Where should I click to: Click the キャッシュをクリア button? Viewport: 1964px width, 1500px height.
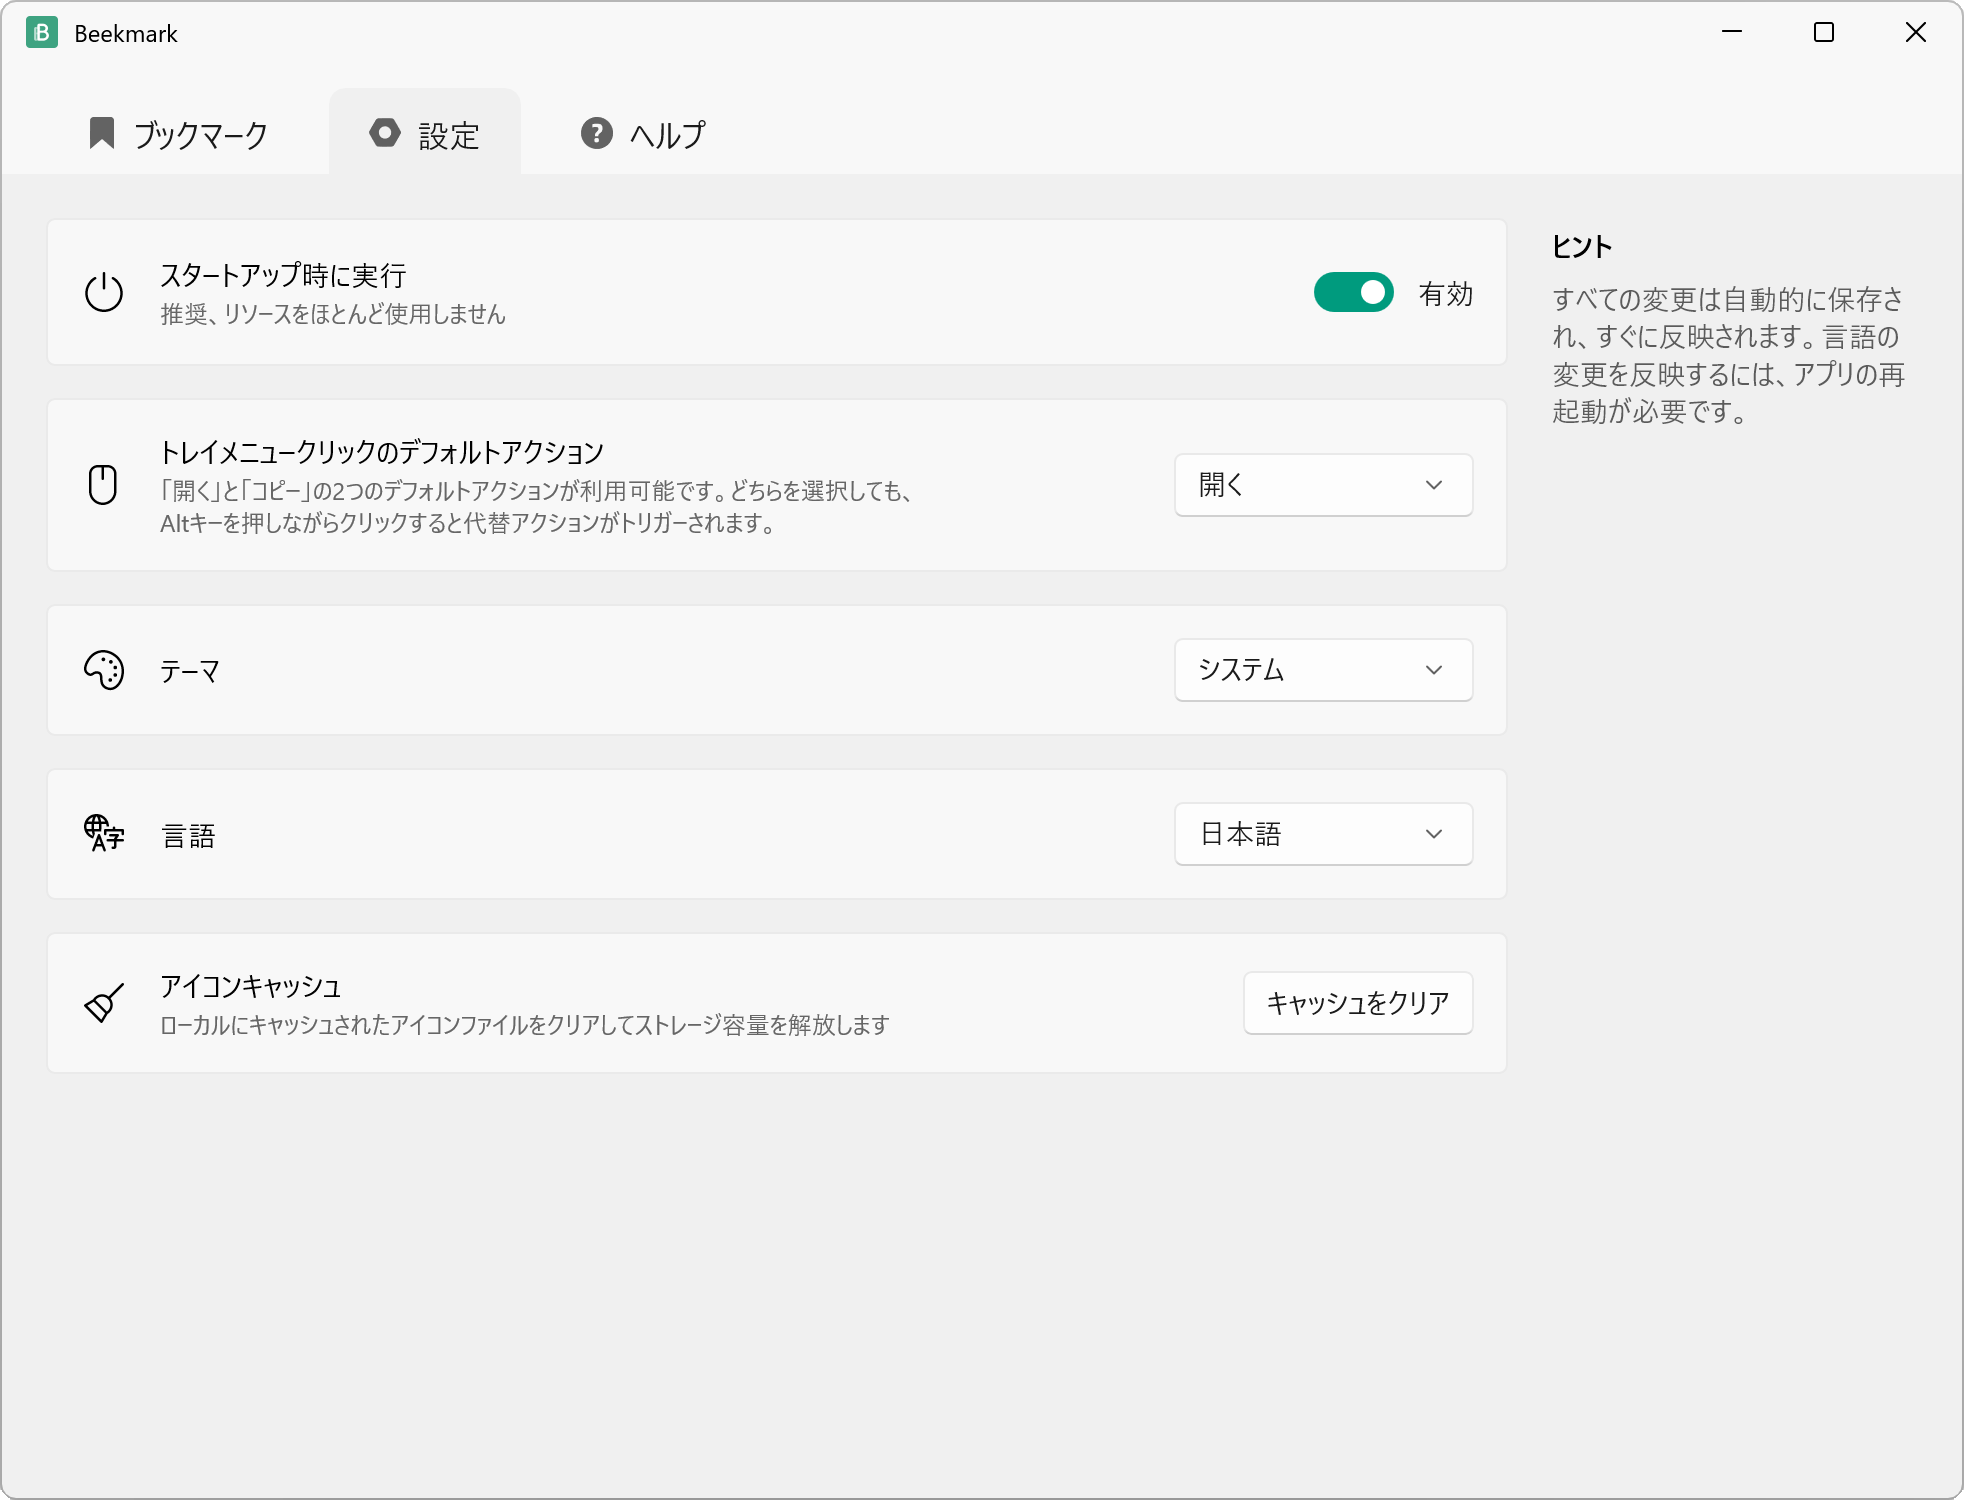tap(1358, 1003)
